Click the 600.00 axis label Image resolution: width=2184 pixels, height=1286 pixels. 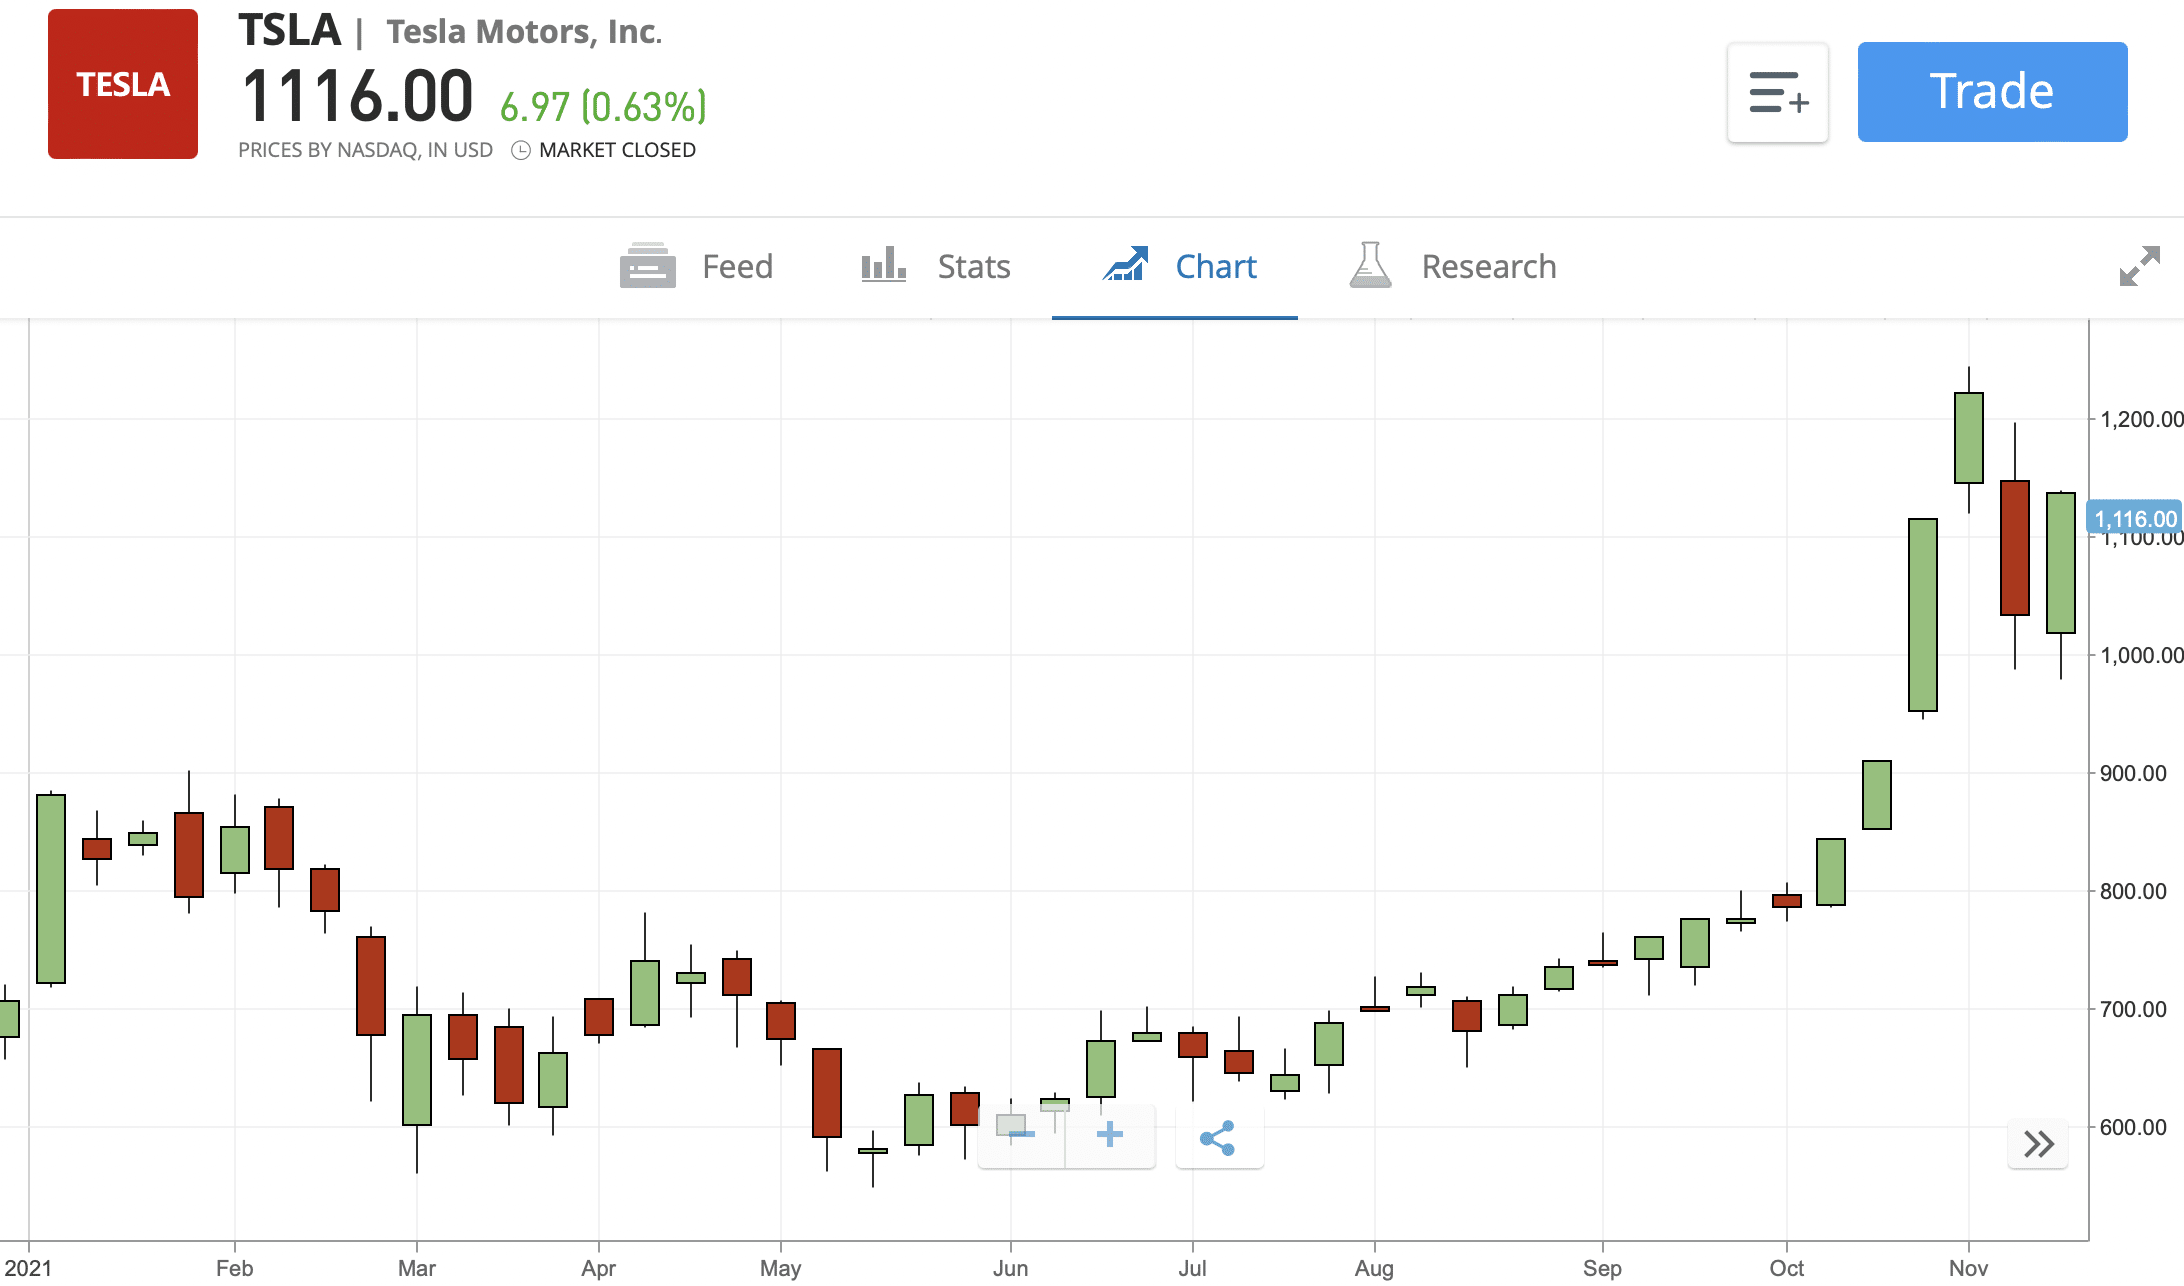click(x=2133, y=1127)
